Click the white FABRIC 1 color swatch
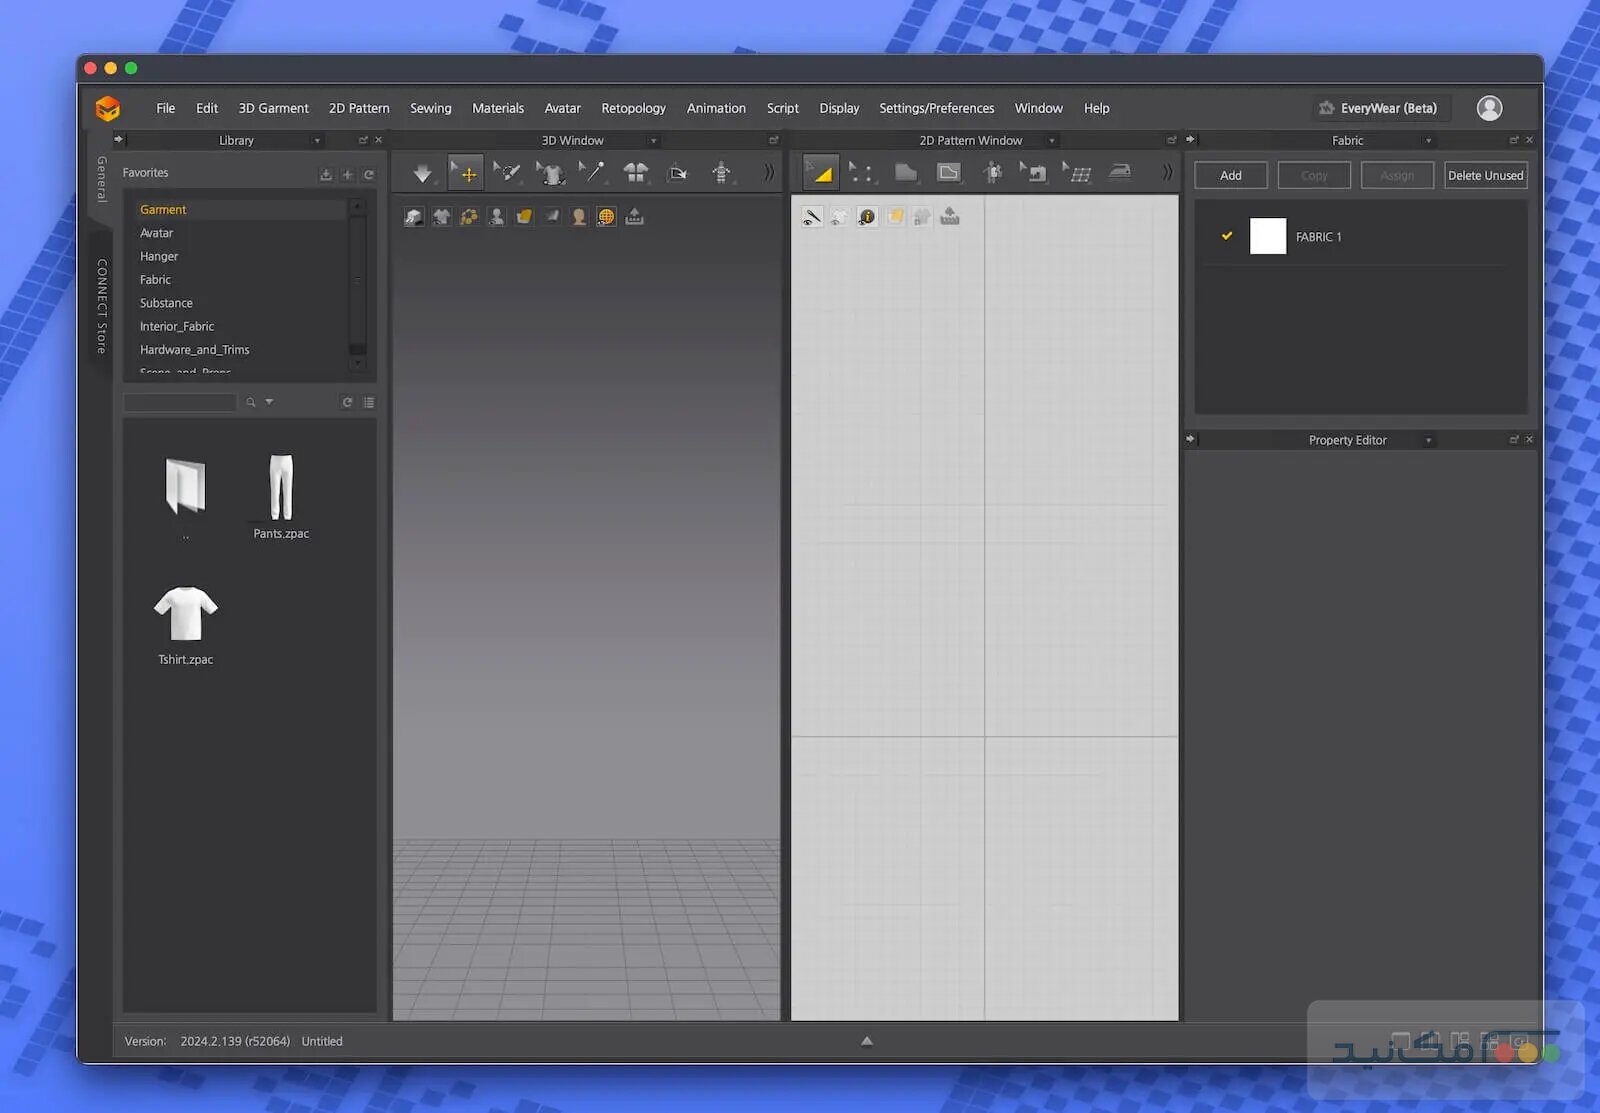1600x1113 pixels. (1267, 236)
